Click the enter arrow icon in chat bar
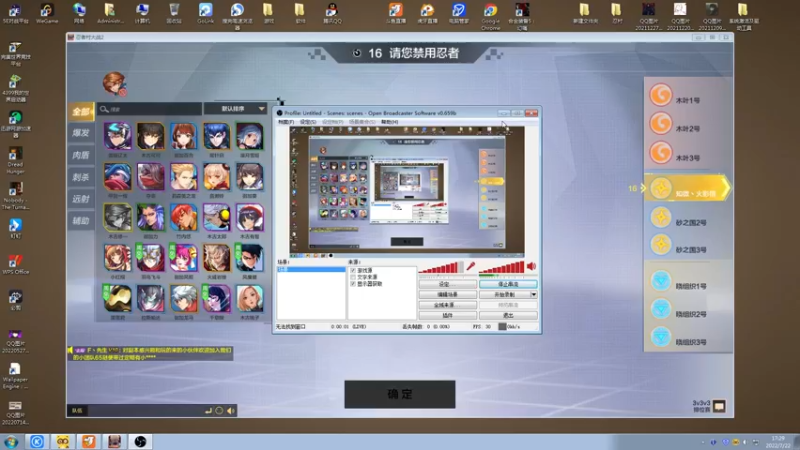Image resolution: width=800 pixels, height=450 pixels. [x=208, y=411]
